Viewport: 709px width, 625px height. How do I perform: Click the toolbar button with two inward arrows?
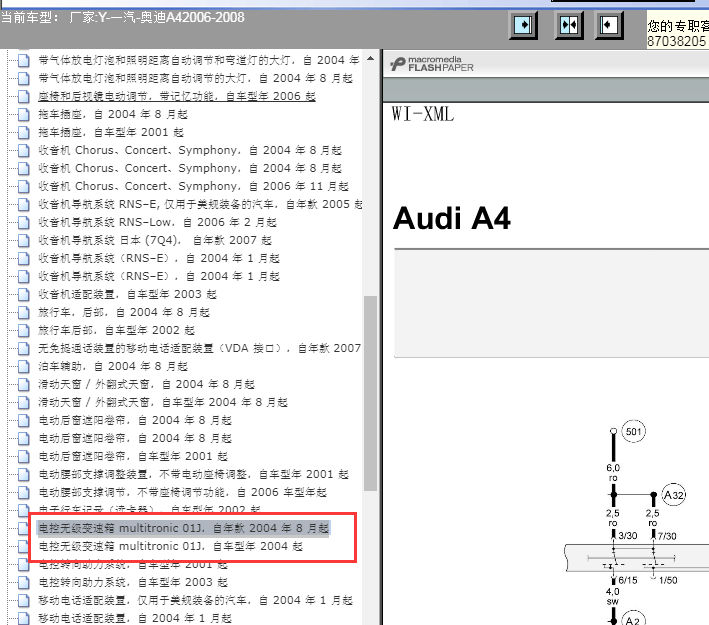(569, 25)
